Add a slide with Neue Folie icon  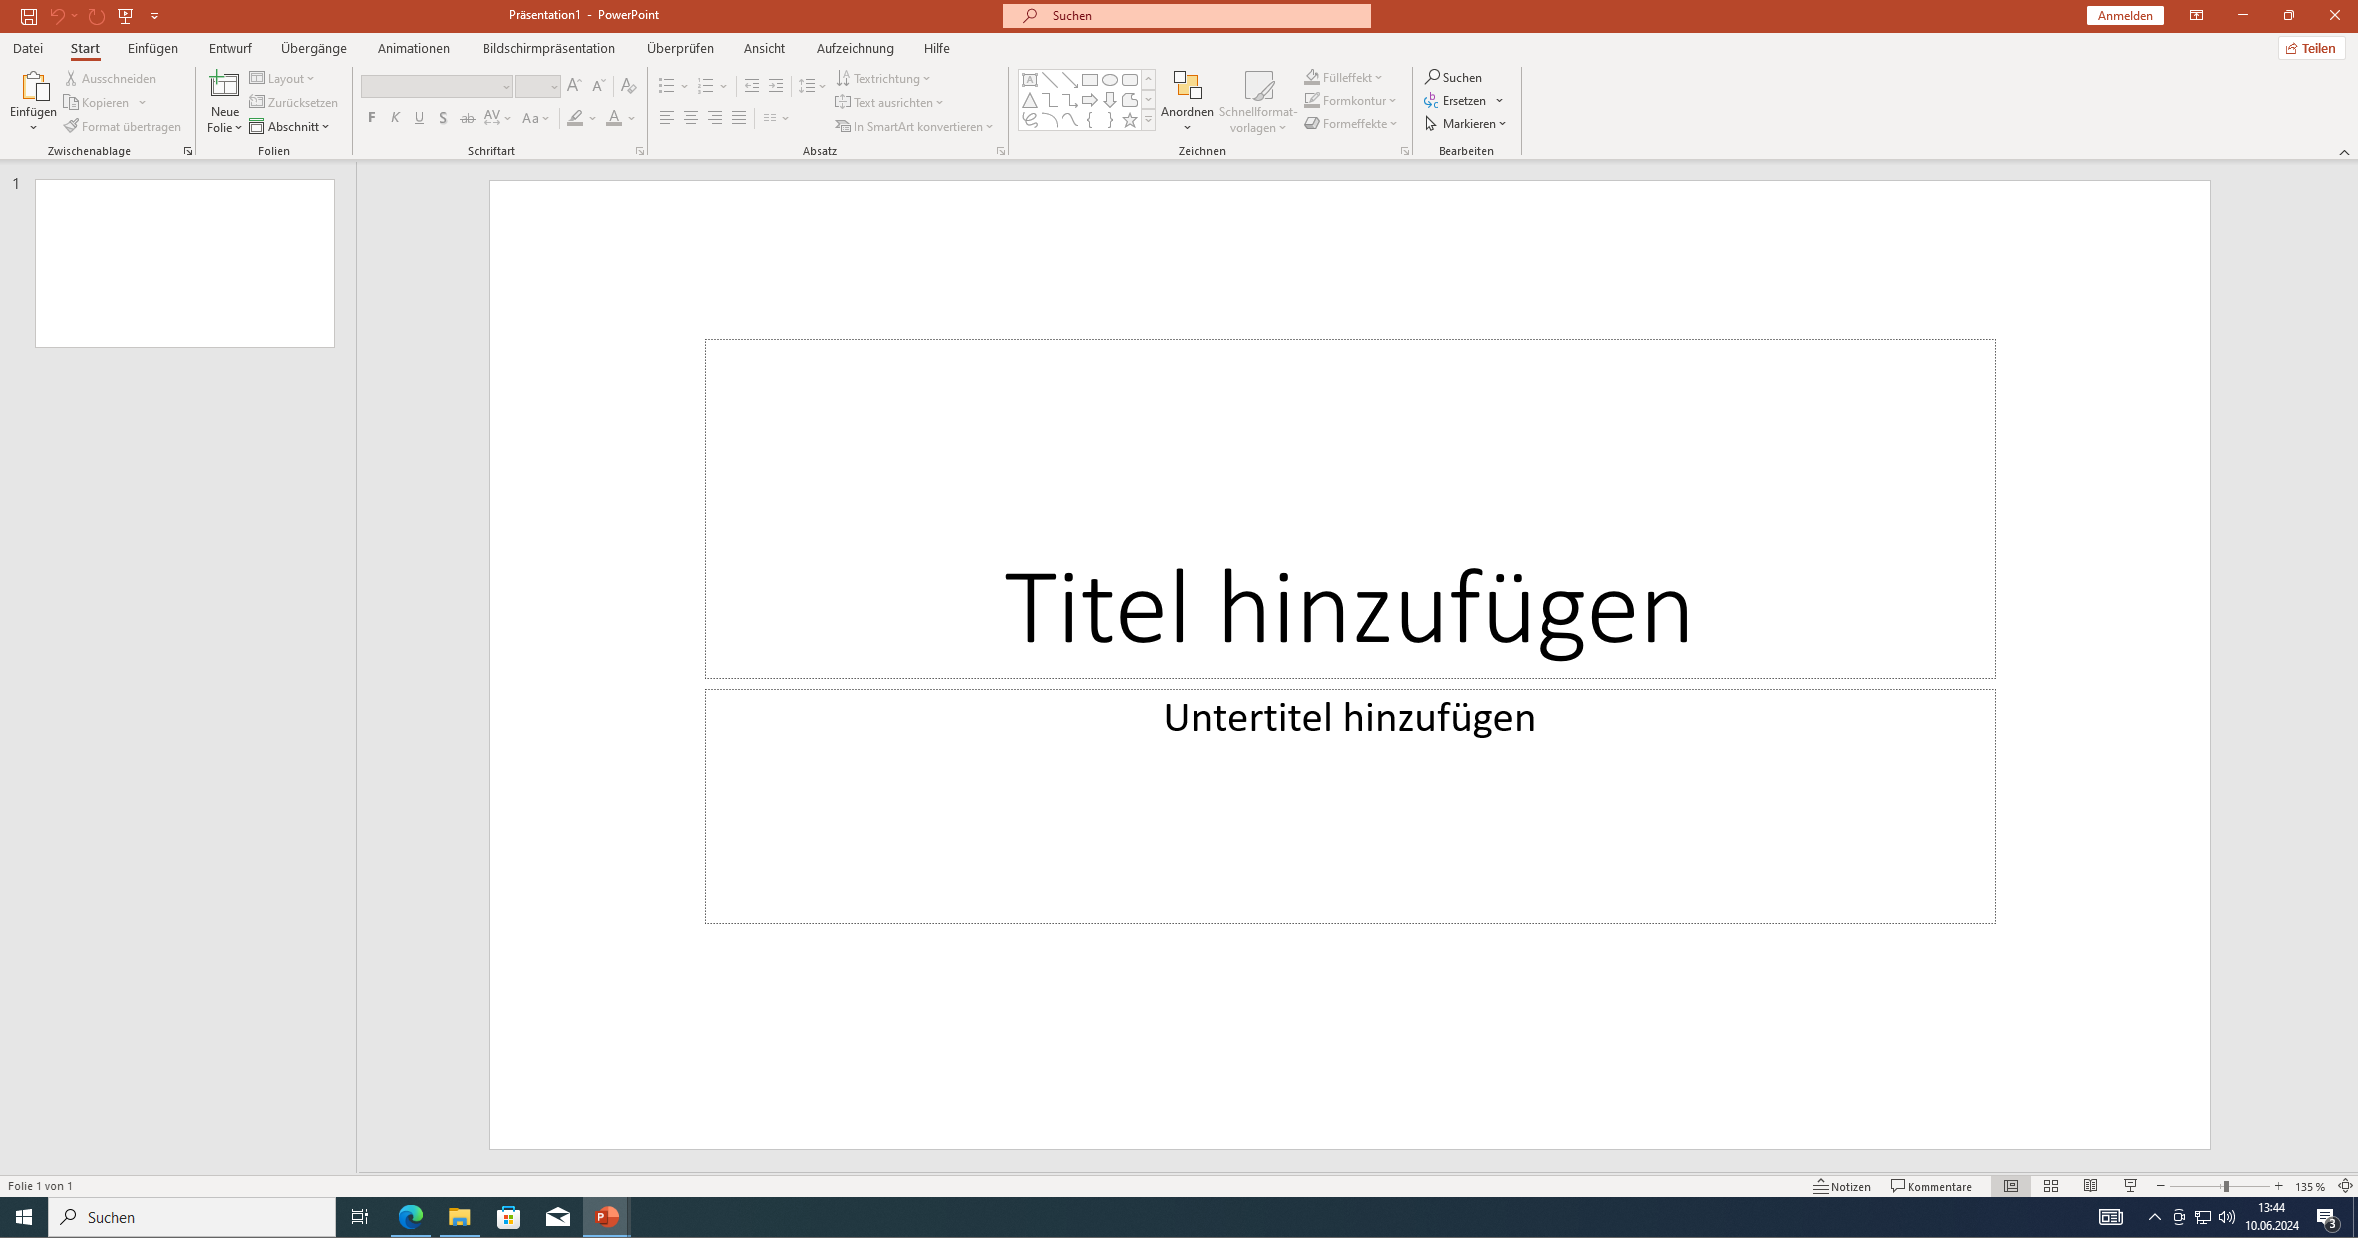(x=224, y=85)
